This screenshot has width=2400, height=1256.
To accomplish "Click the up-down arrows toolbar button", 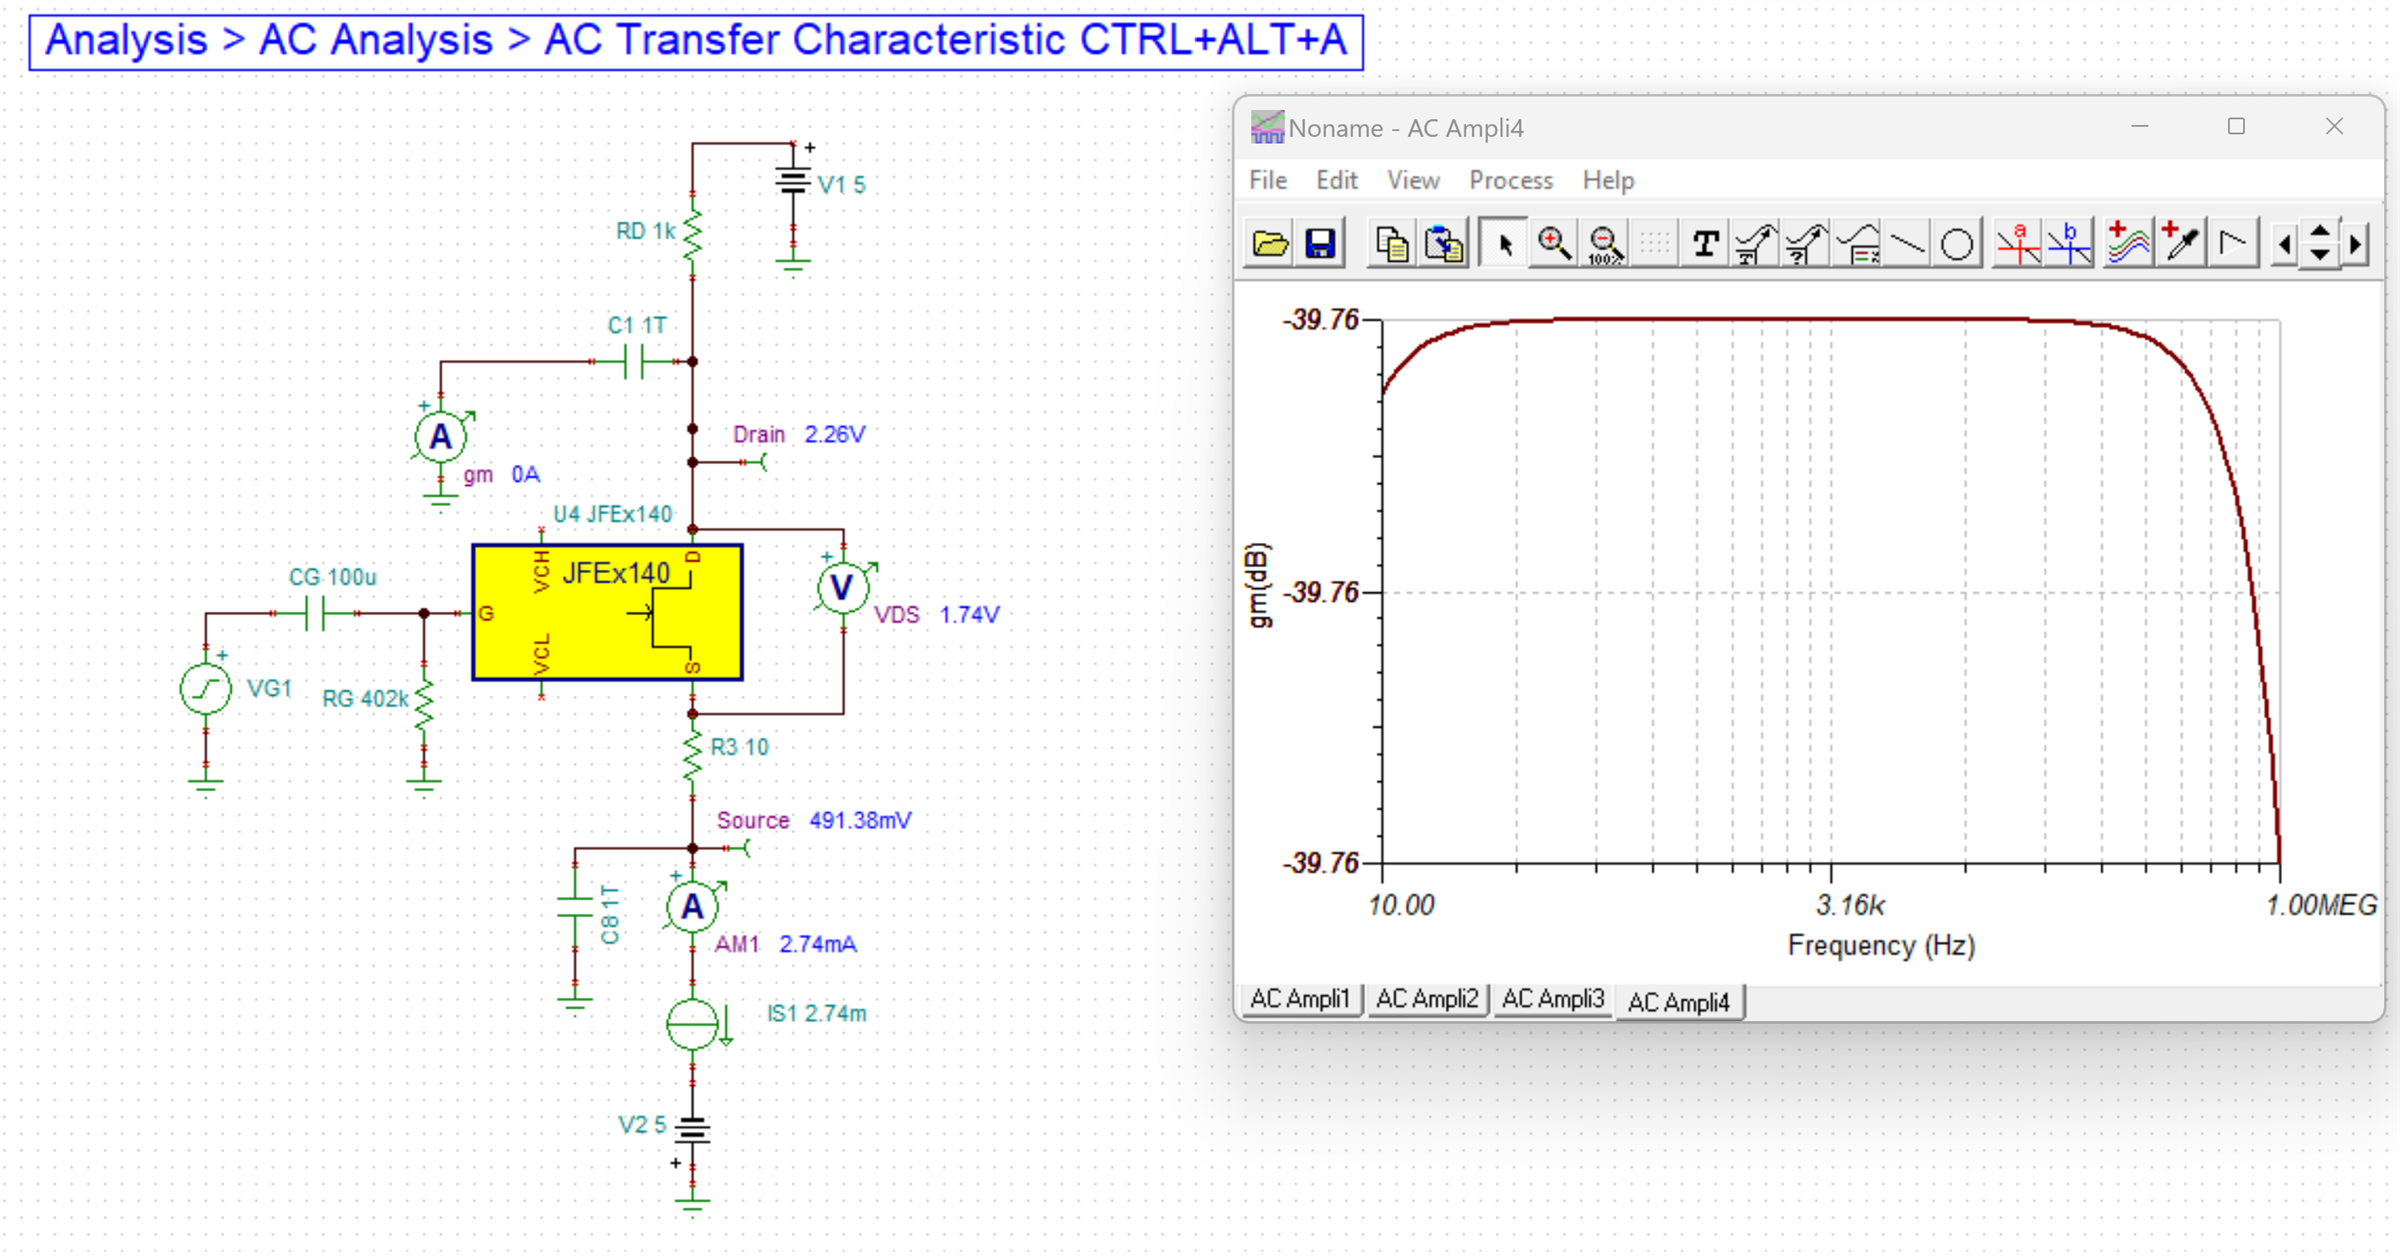I will click(2320, 243).
